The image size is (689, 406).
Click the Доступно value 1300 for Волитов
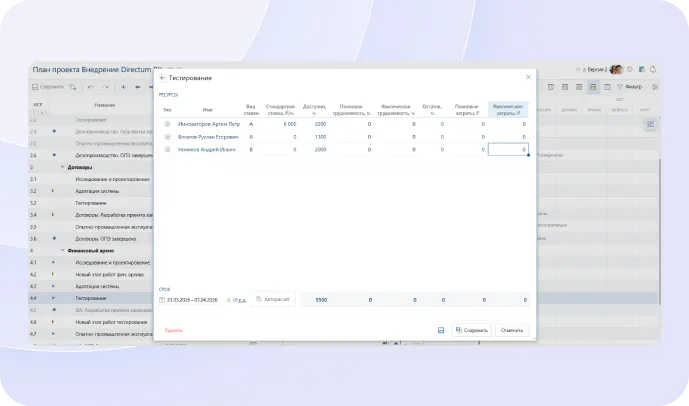(320, 137)
